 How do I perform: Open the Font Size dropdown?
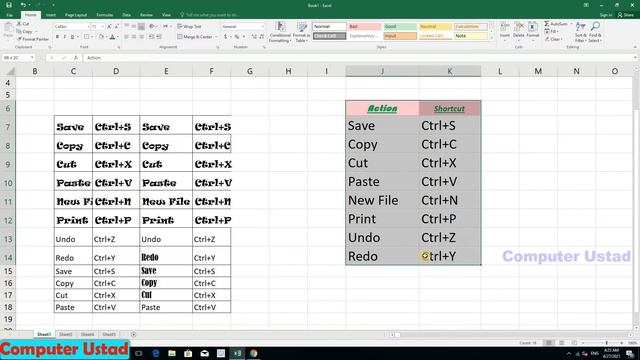[x=102, y=27]
